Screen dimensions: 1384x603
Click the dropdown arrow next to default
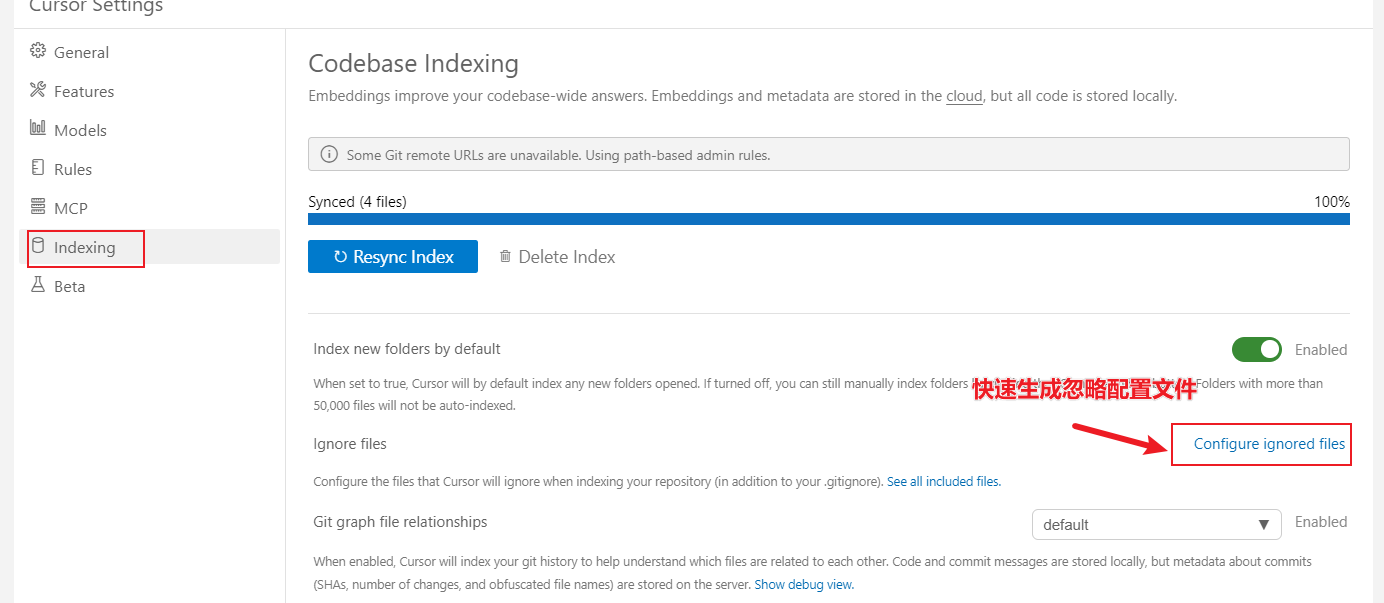click(1263, 525)
